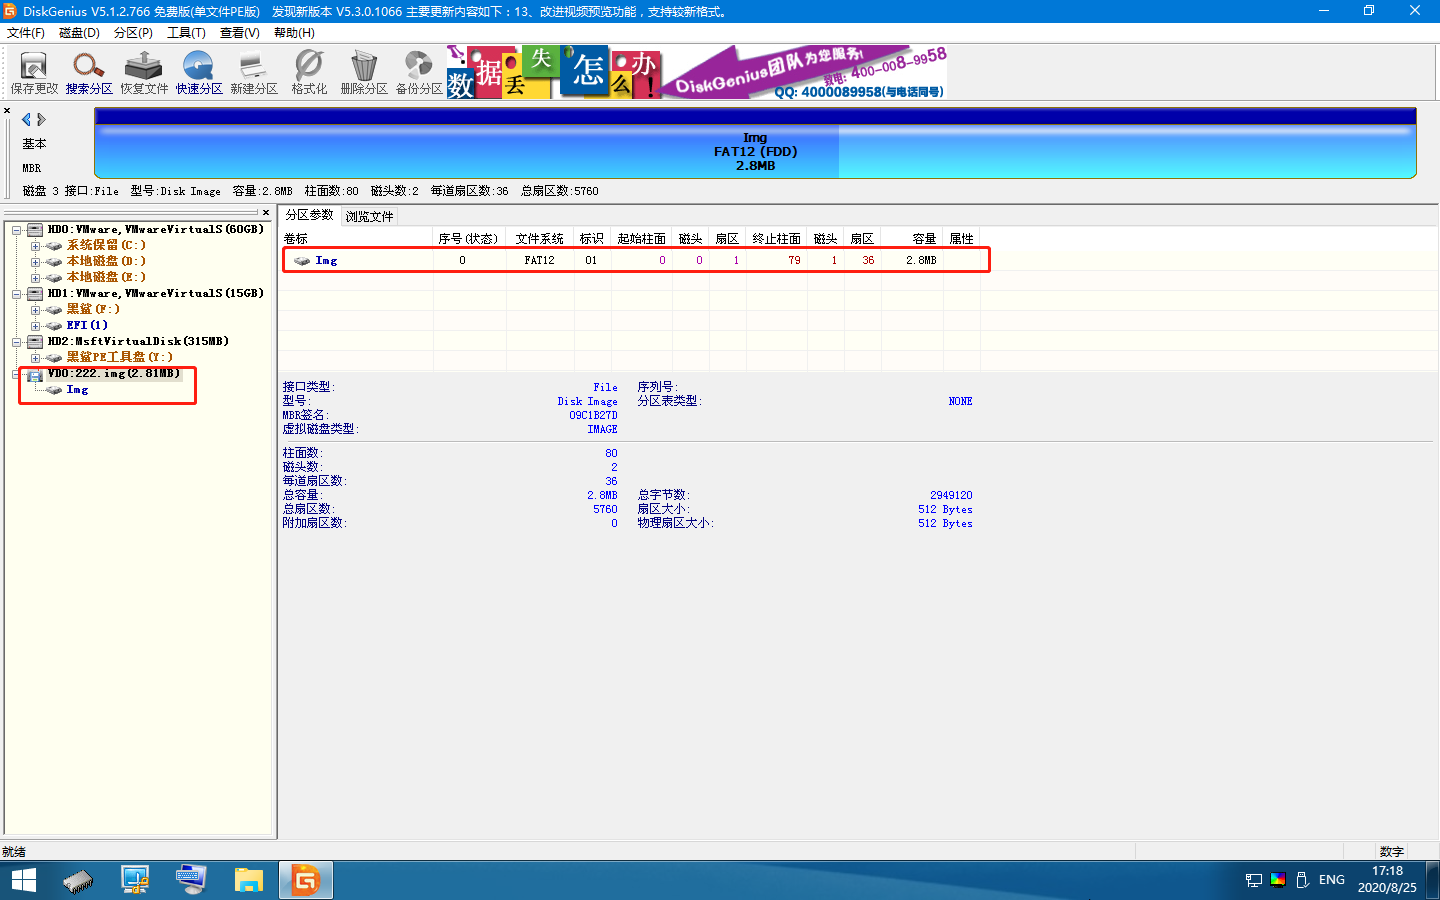Viewport: 1440px width, 900px height.
Task: Open the 文件(F) menu
Action: pos(26,33)
